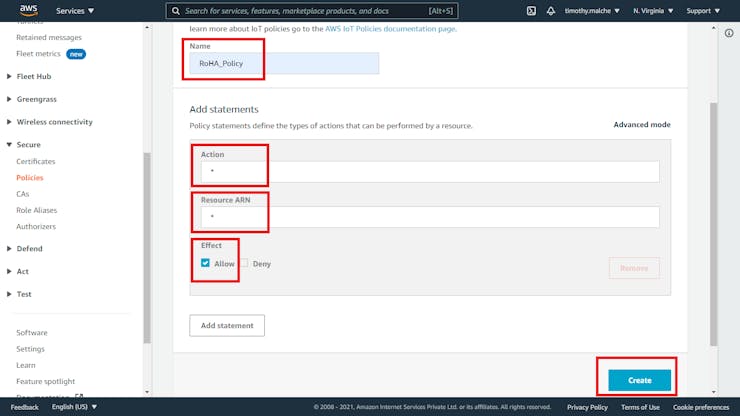The image size is (740, 416).
Task: Open the info panel icon at right
Action: [729, 33]
